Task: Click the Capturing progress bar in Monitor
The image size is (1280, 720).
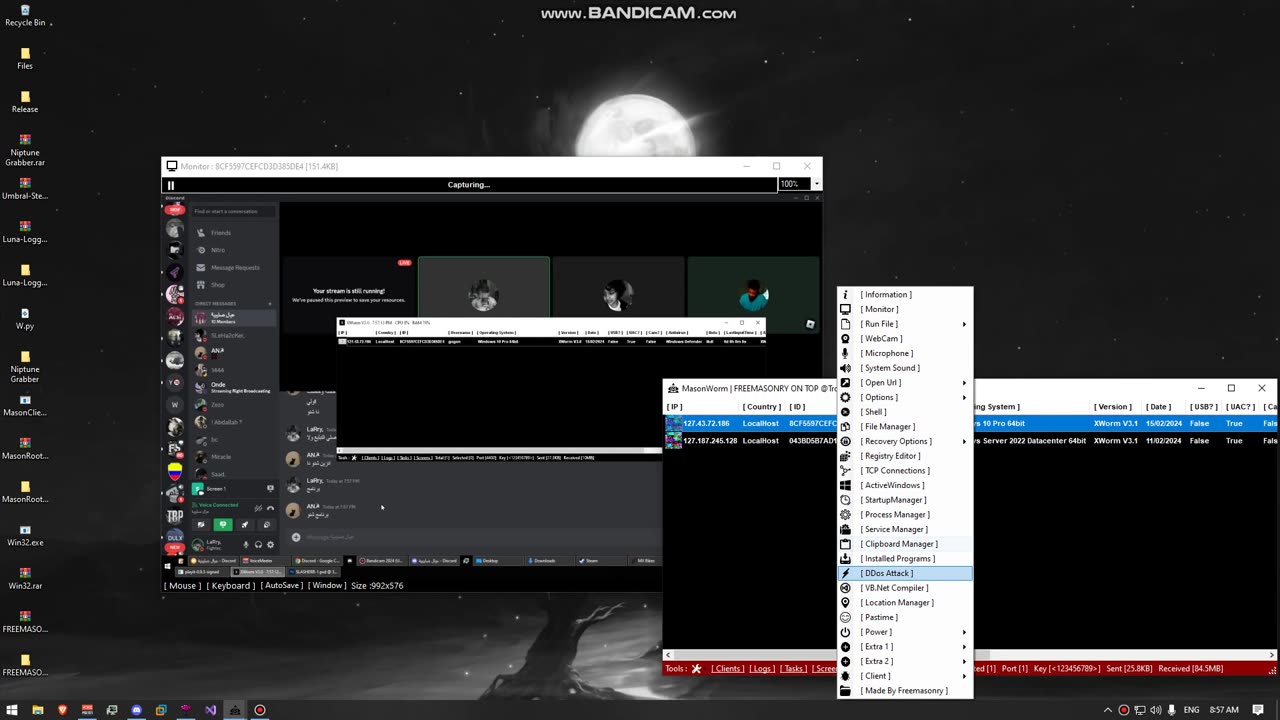Action: 469,185
